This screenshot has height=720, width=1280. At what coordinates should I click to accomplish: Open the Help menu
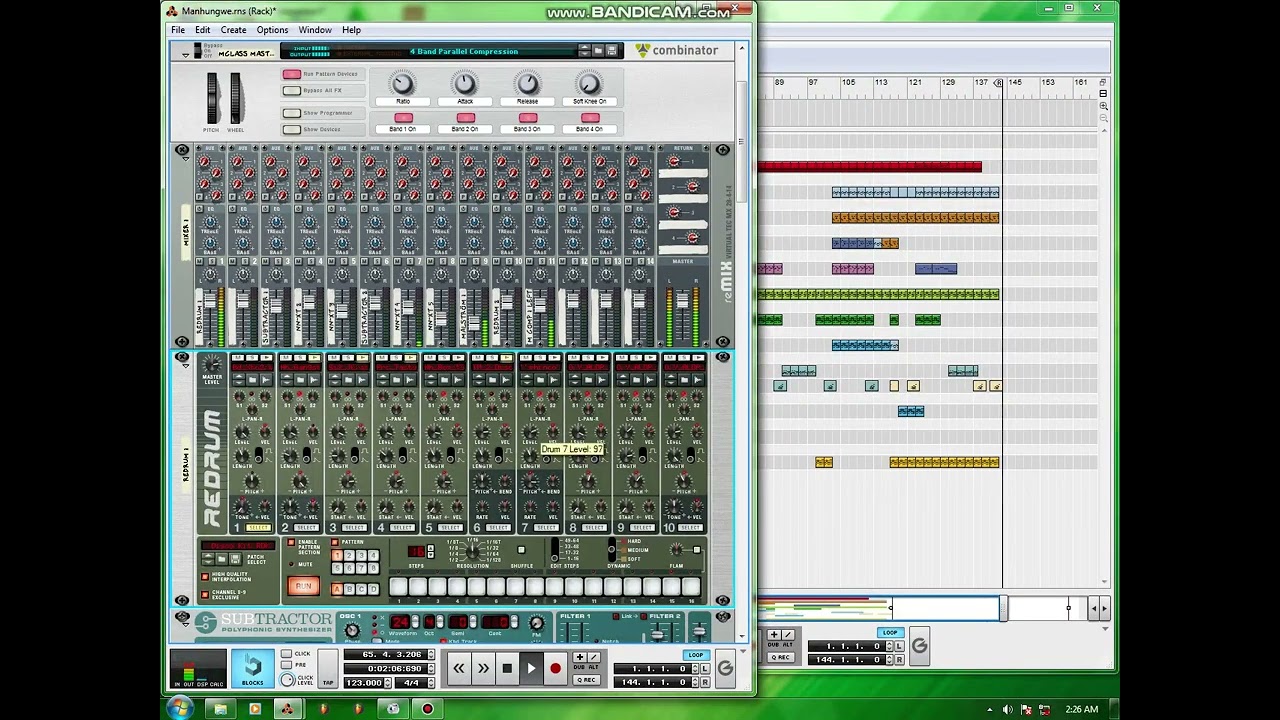click(351, 30)
